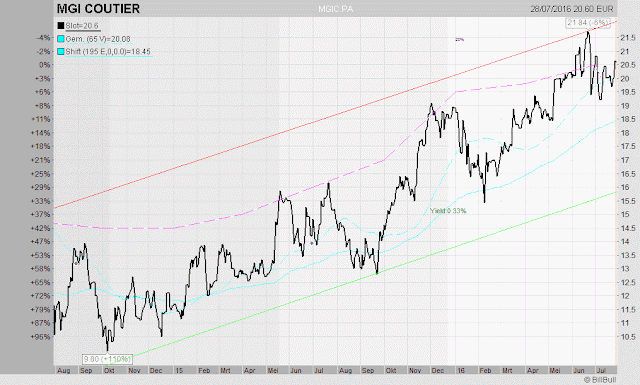The height and width of the screenshot is (385, 640).
Task: Click the 17.5 tick on the price axis
Action: point(628,147)
